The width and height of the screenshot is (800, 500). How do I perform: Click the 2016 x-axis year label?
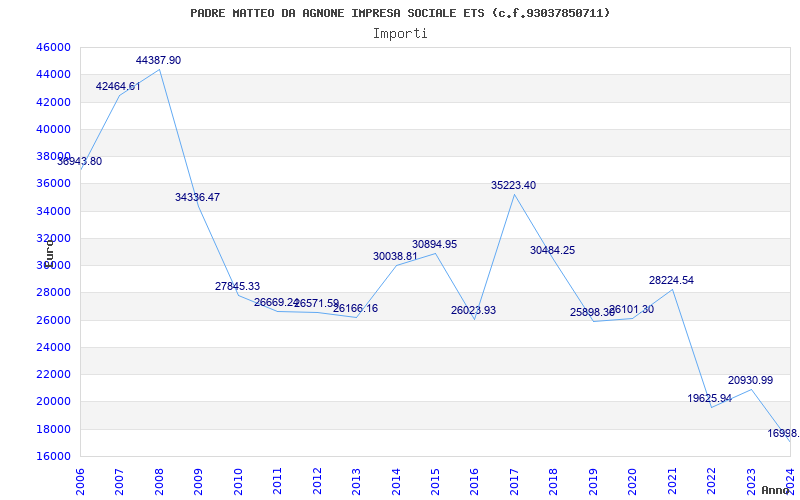click(474, 481)
